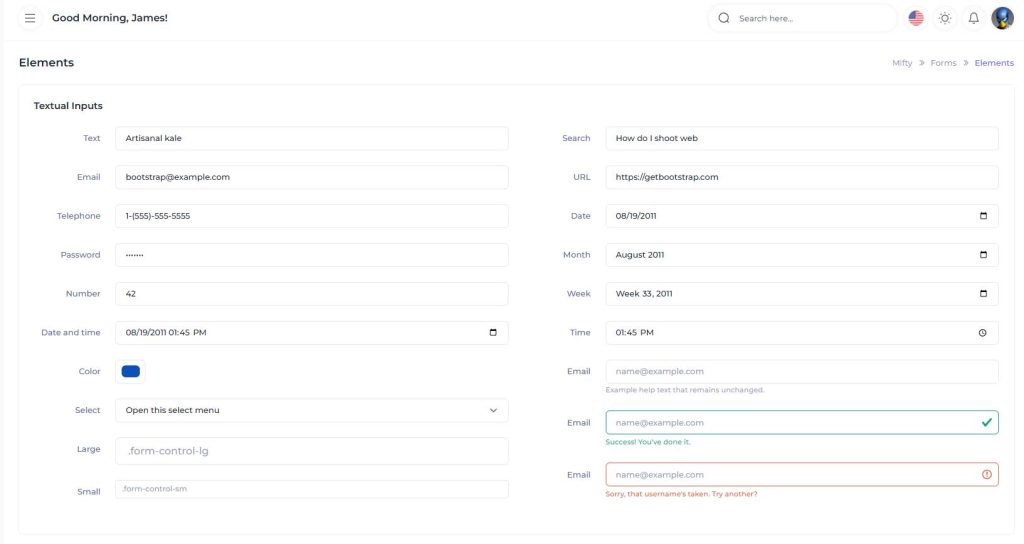
Task: Select the valid Email field with checkmark
Action: [x=790, y=423]
